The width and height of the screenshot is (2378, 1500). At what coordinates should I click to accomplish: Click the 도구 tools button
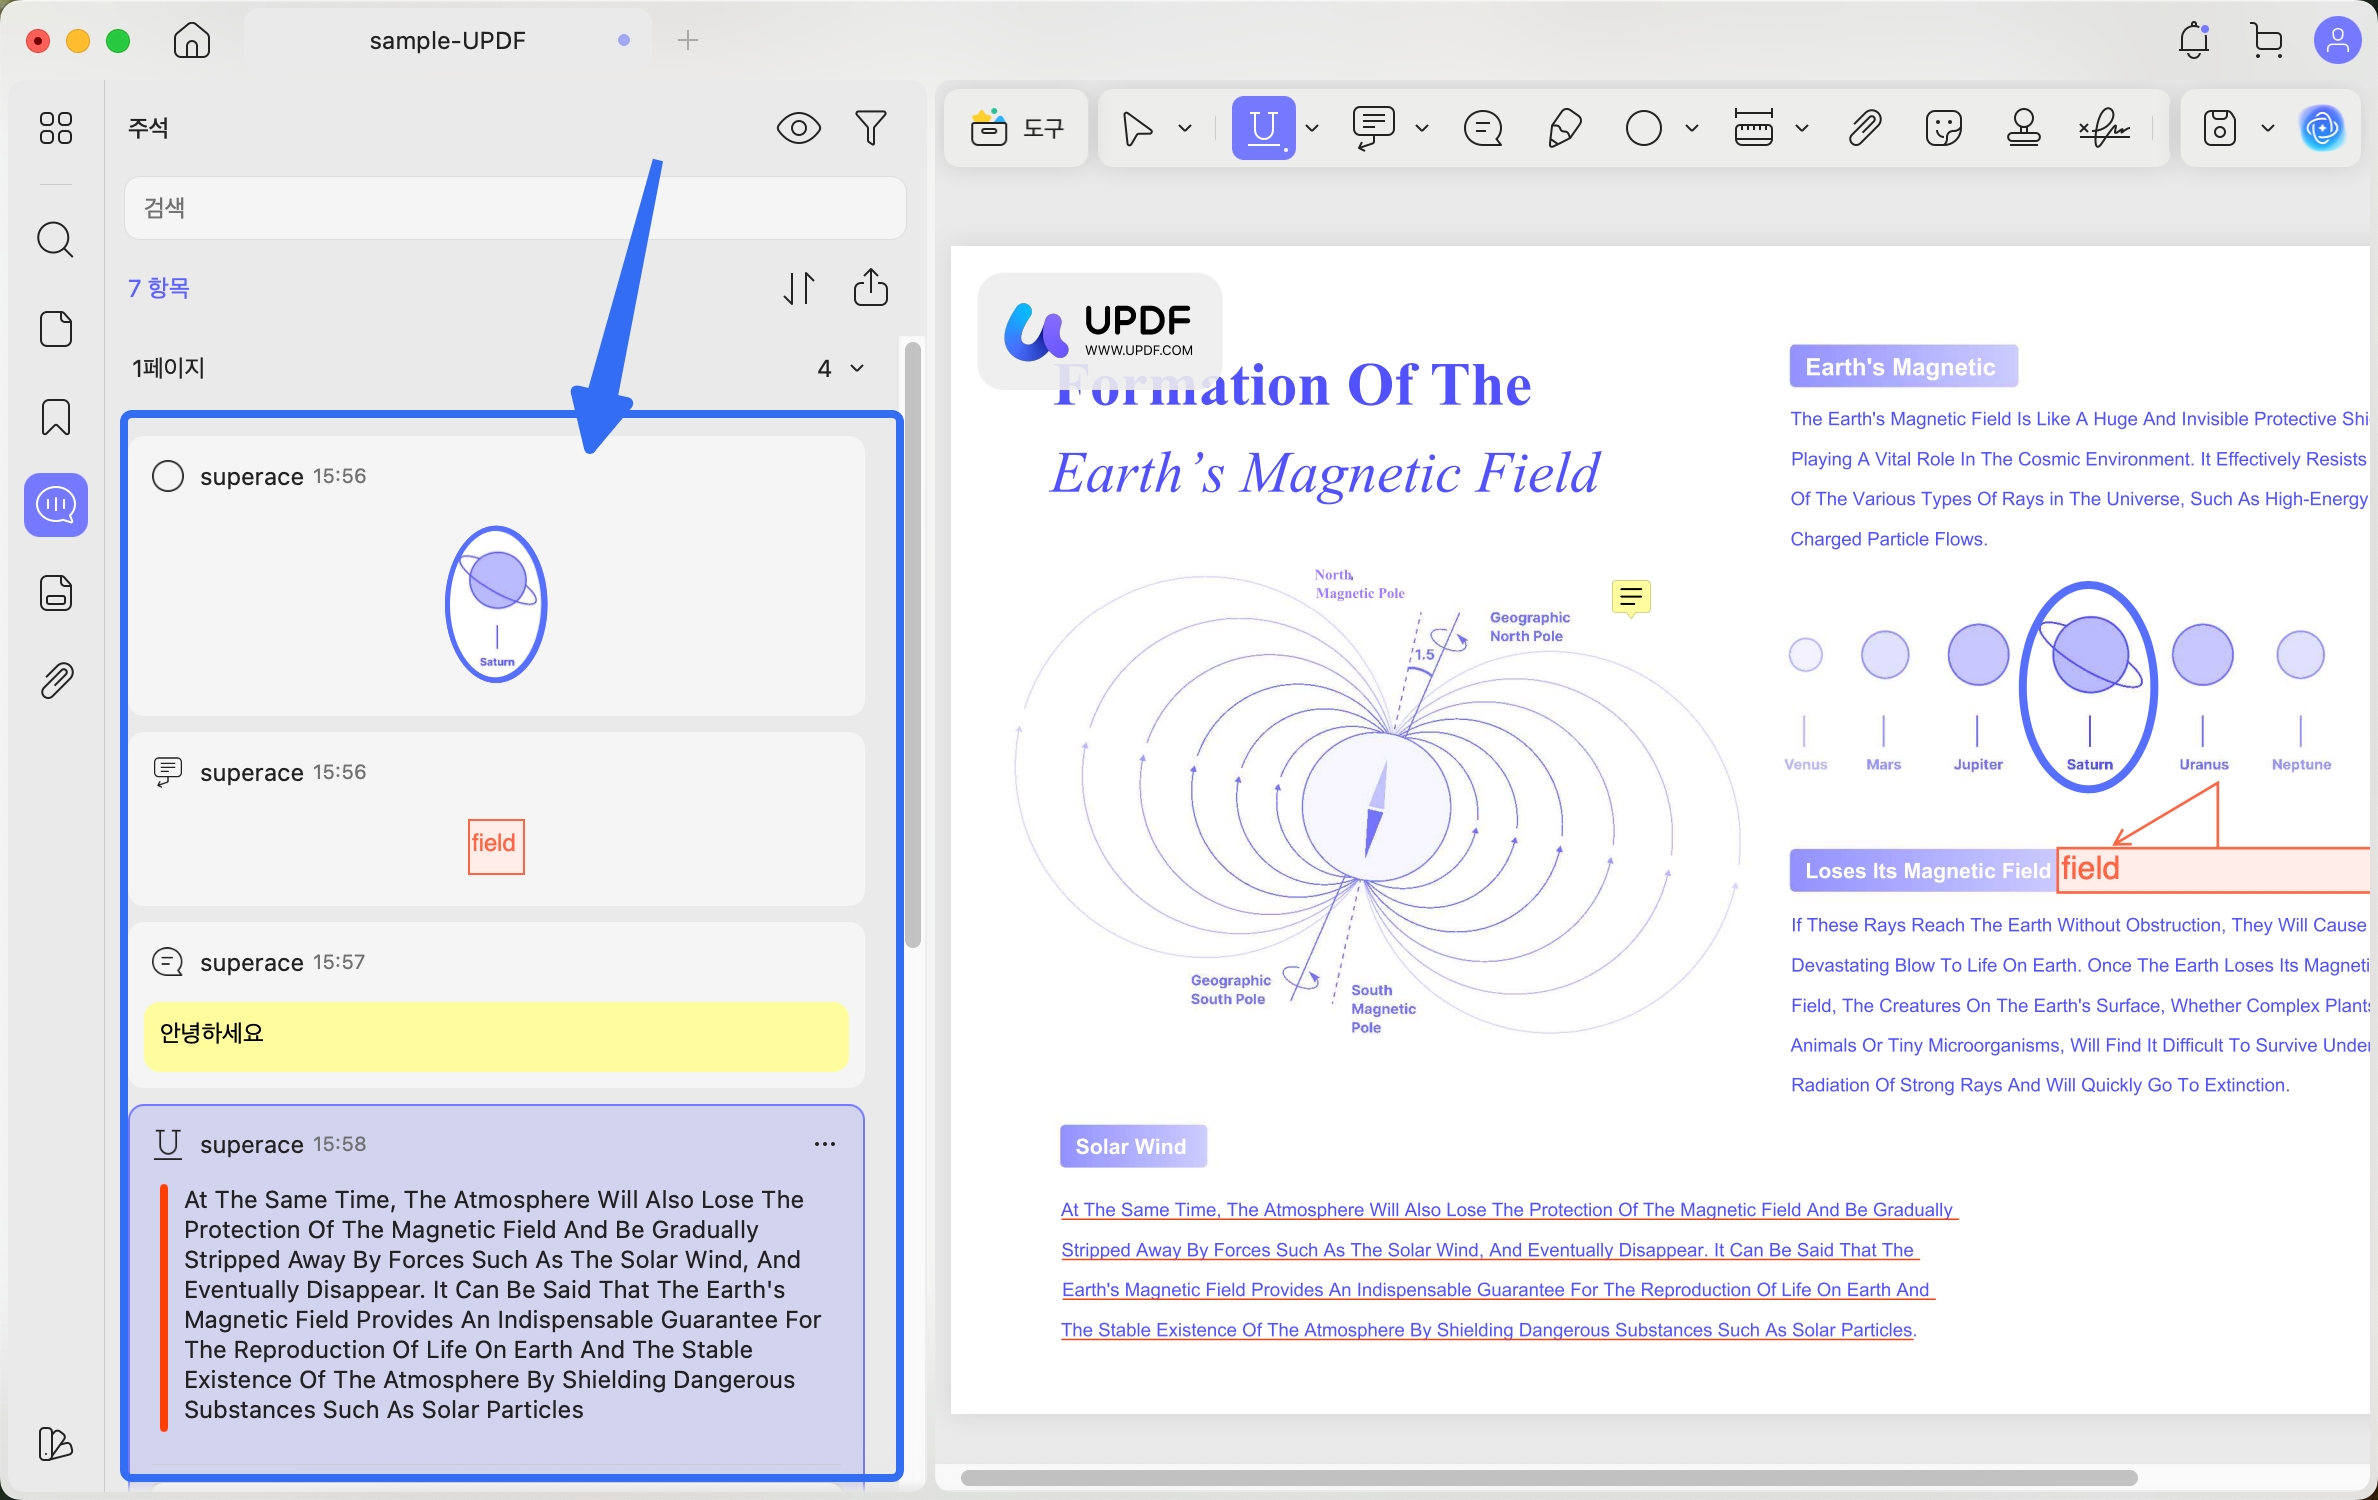coord(1016,128)
